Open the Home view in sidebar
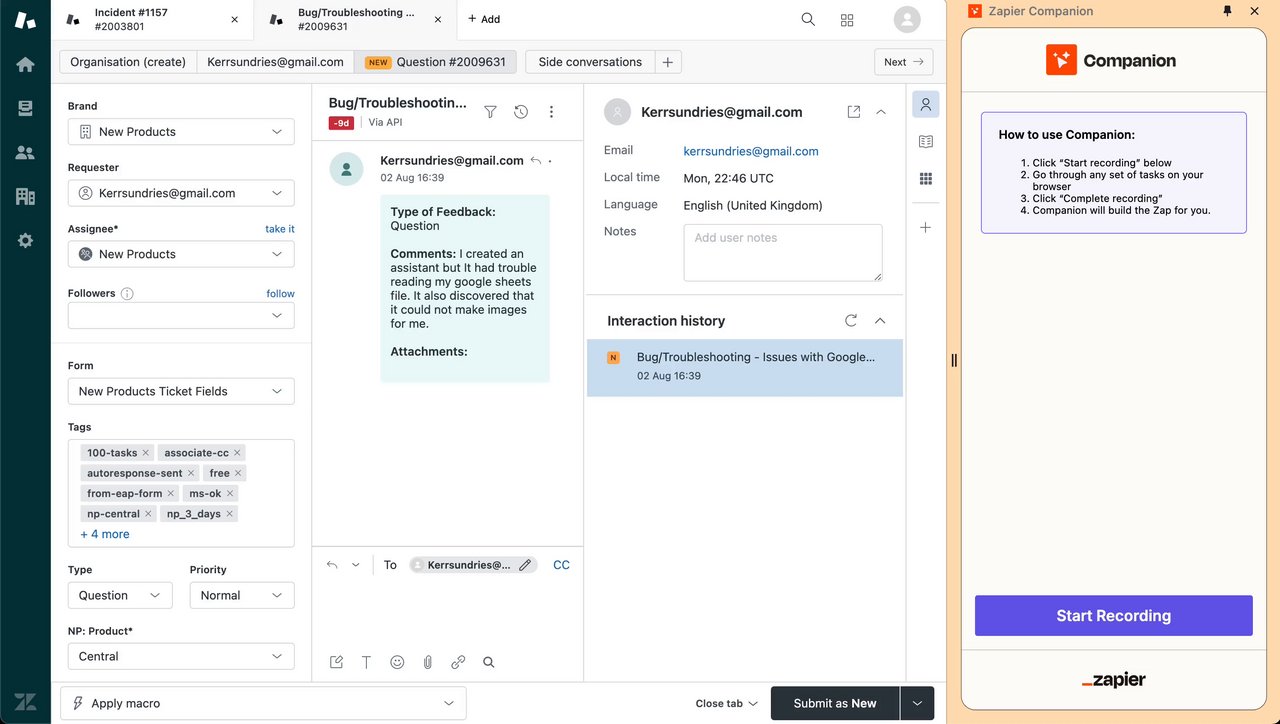The width and height of the screenshot is (1280, 724). (25, 64)
